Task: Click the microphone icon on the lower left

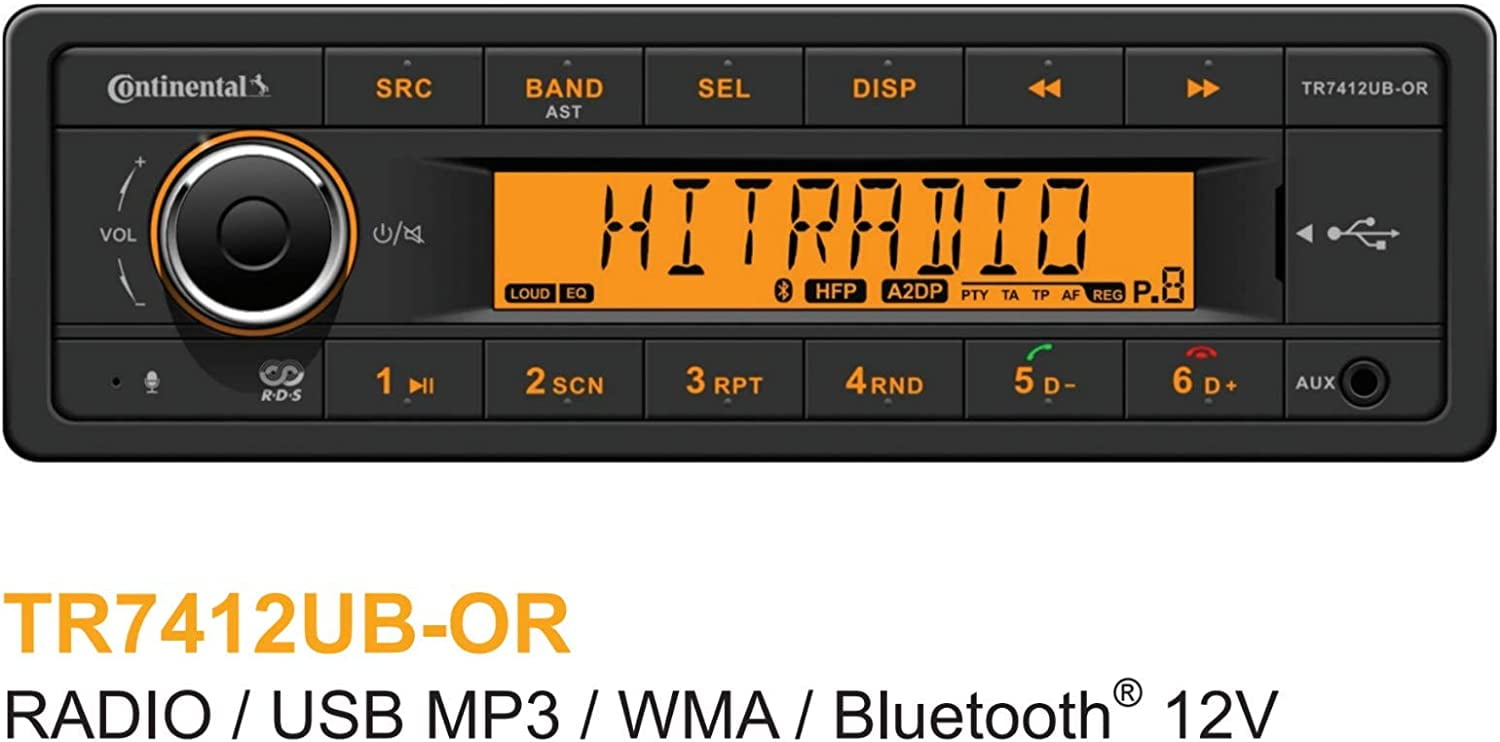Action: (x=151, y=382)
